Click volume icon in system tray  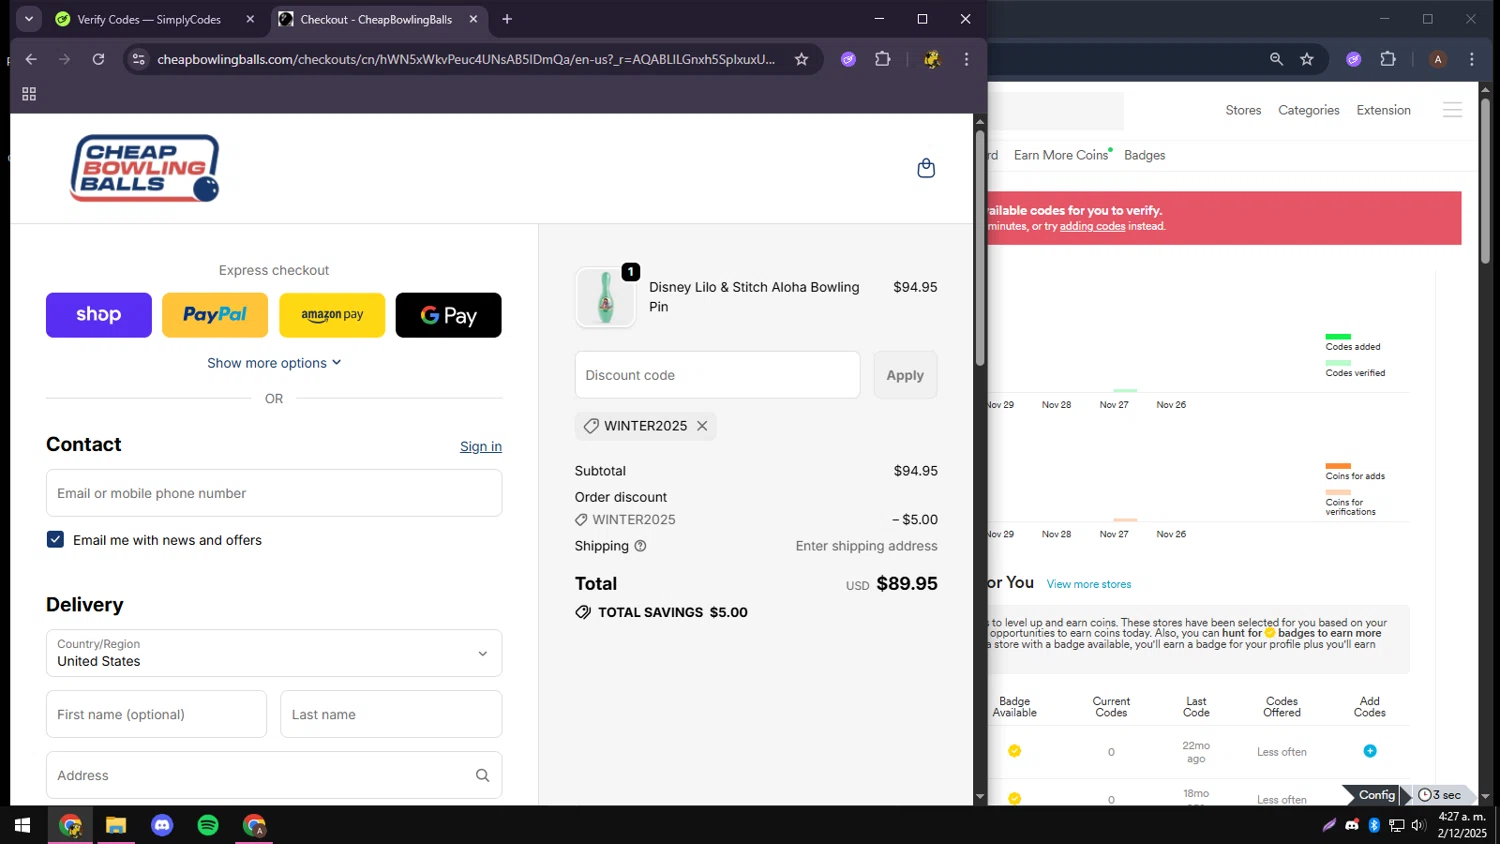tap(1418, 825)
